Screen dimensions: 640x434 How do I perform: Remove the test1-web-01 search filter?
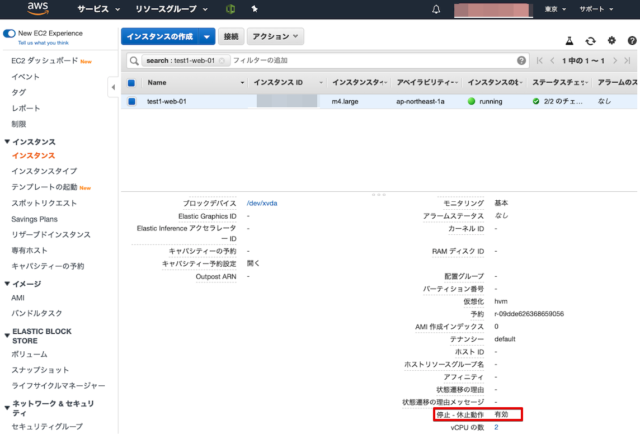pos(222,61)
